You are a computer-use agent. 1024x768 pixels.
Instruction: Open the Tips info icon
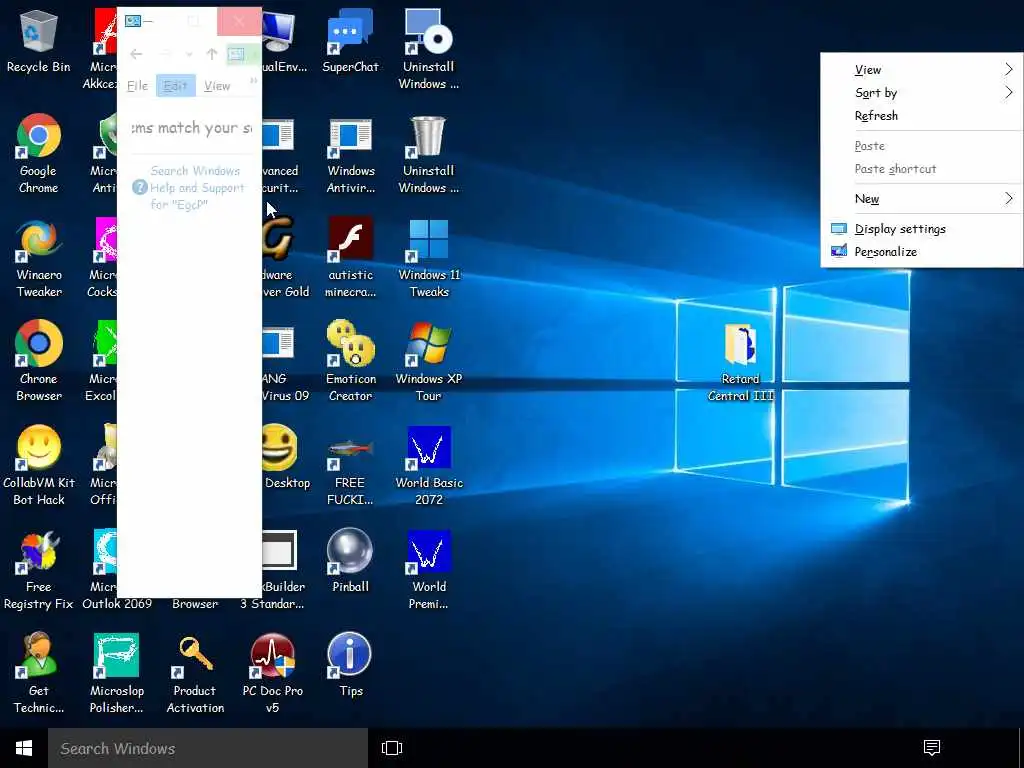click(350, 665)
